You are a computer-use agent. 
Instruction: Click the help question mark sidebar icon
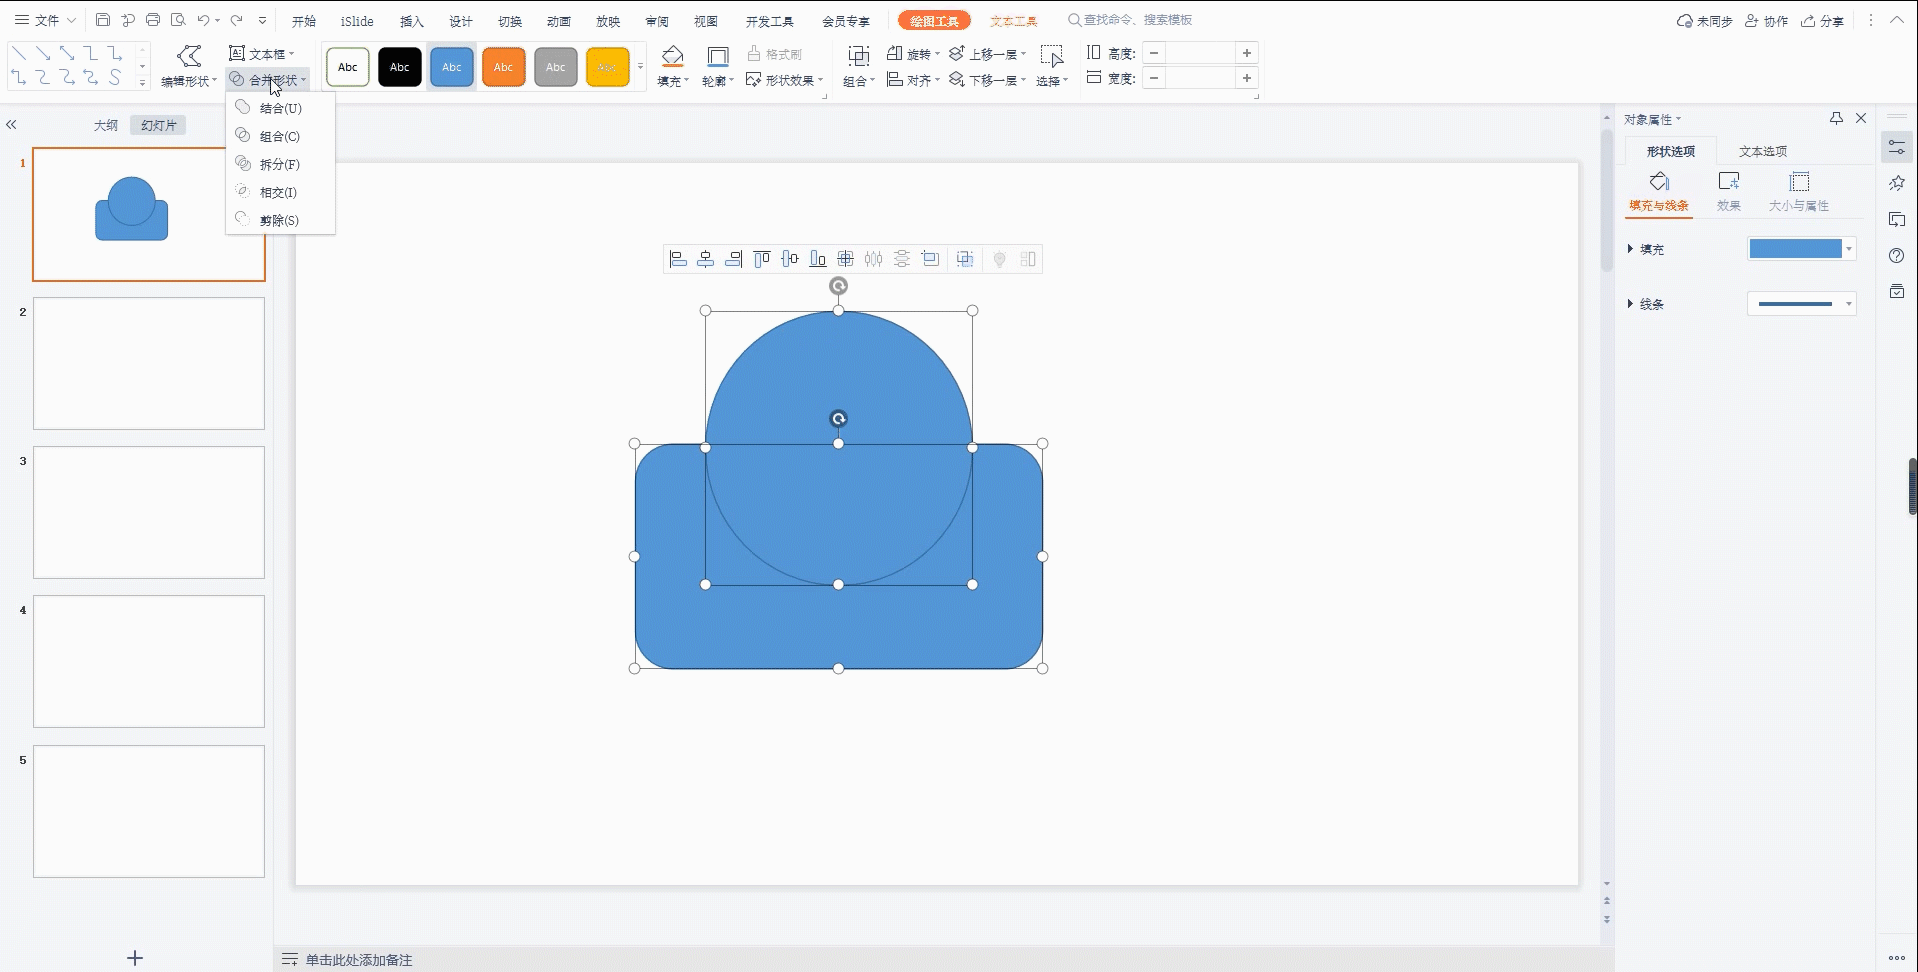[x=1896, y=256]
